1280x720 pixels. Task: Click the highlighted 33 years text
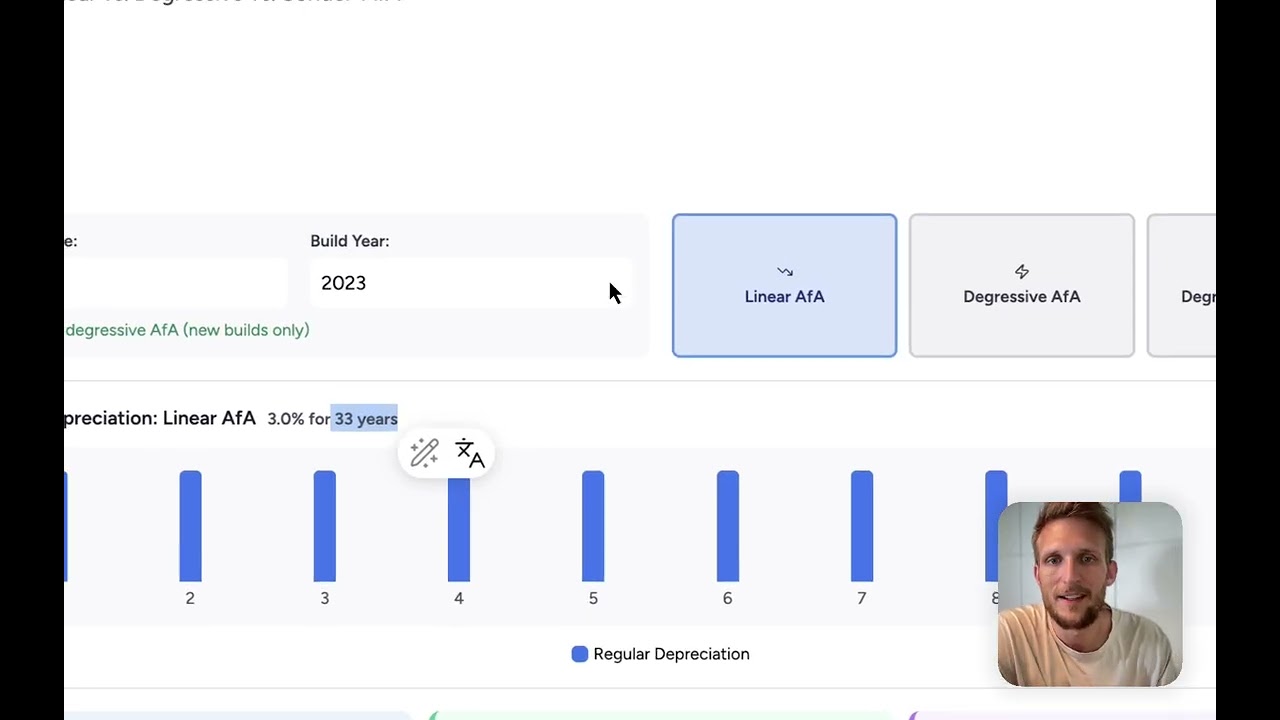366,419
